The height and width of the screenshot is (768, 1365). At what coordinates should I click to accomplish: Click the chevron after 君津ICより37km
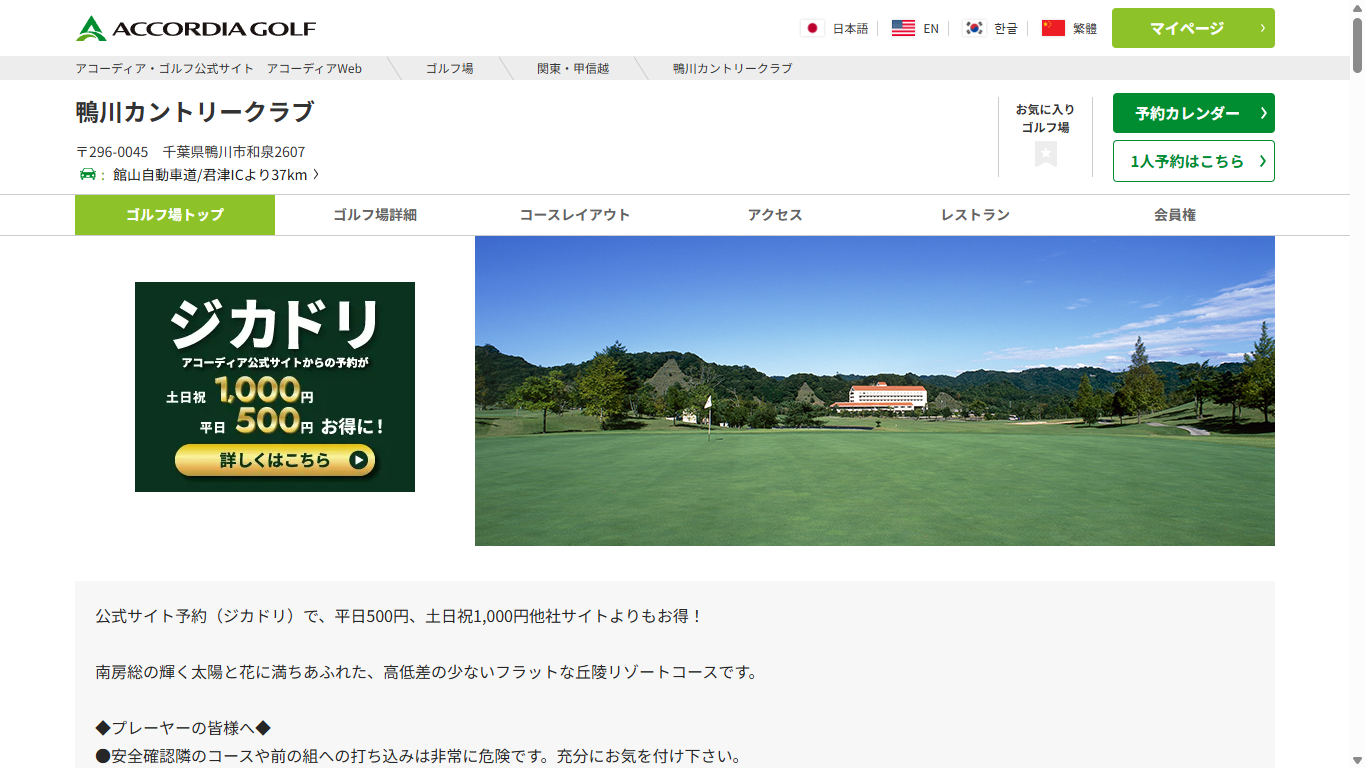pos(316,174)
